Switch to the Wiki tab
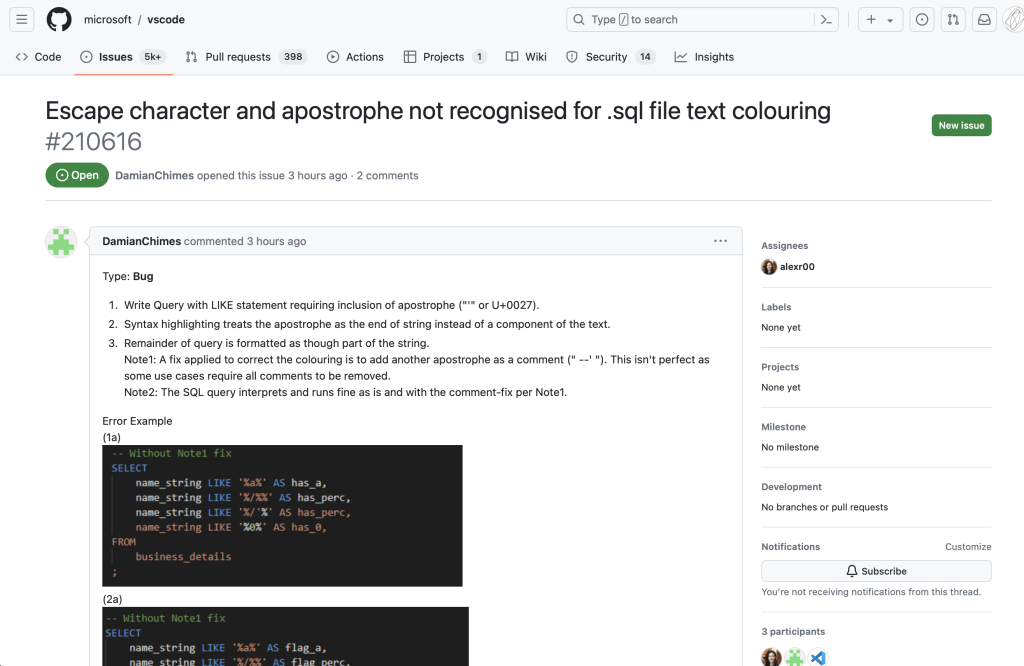This screenshot has width=1024, height=666. click(526, 57)
